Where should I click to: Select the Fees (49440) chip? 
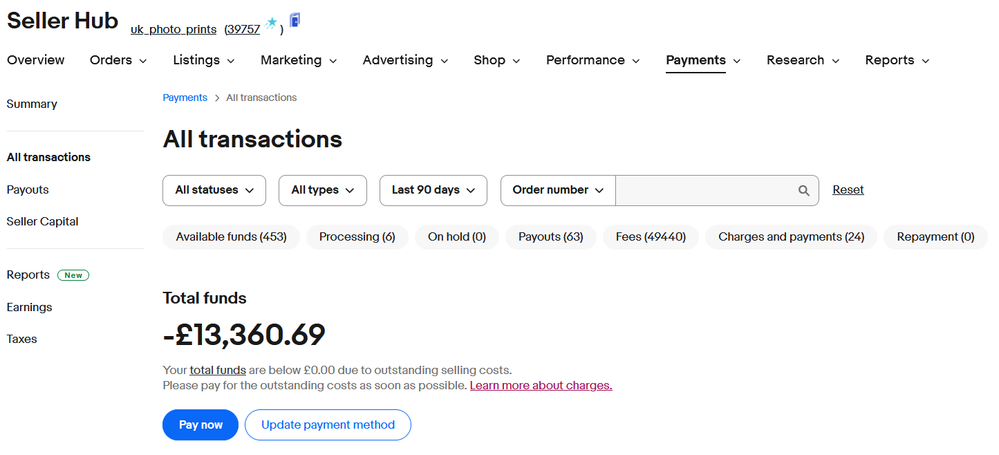coord(650,237)
